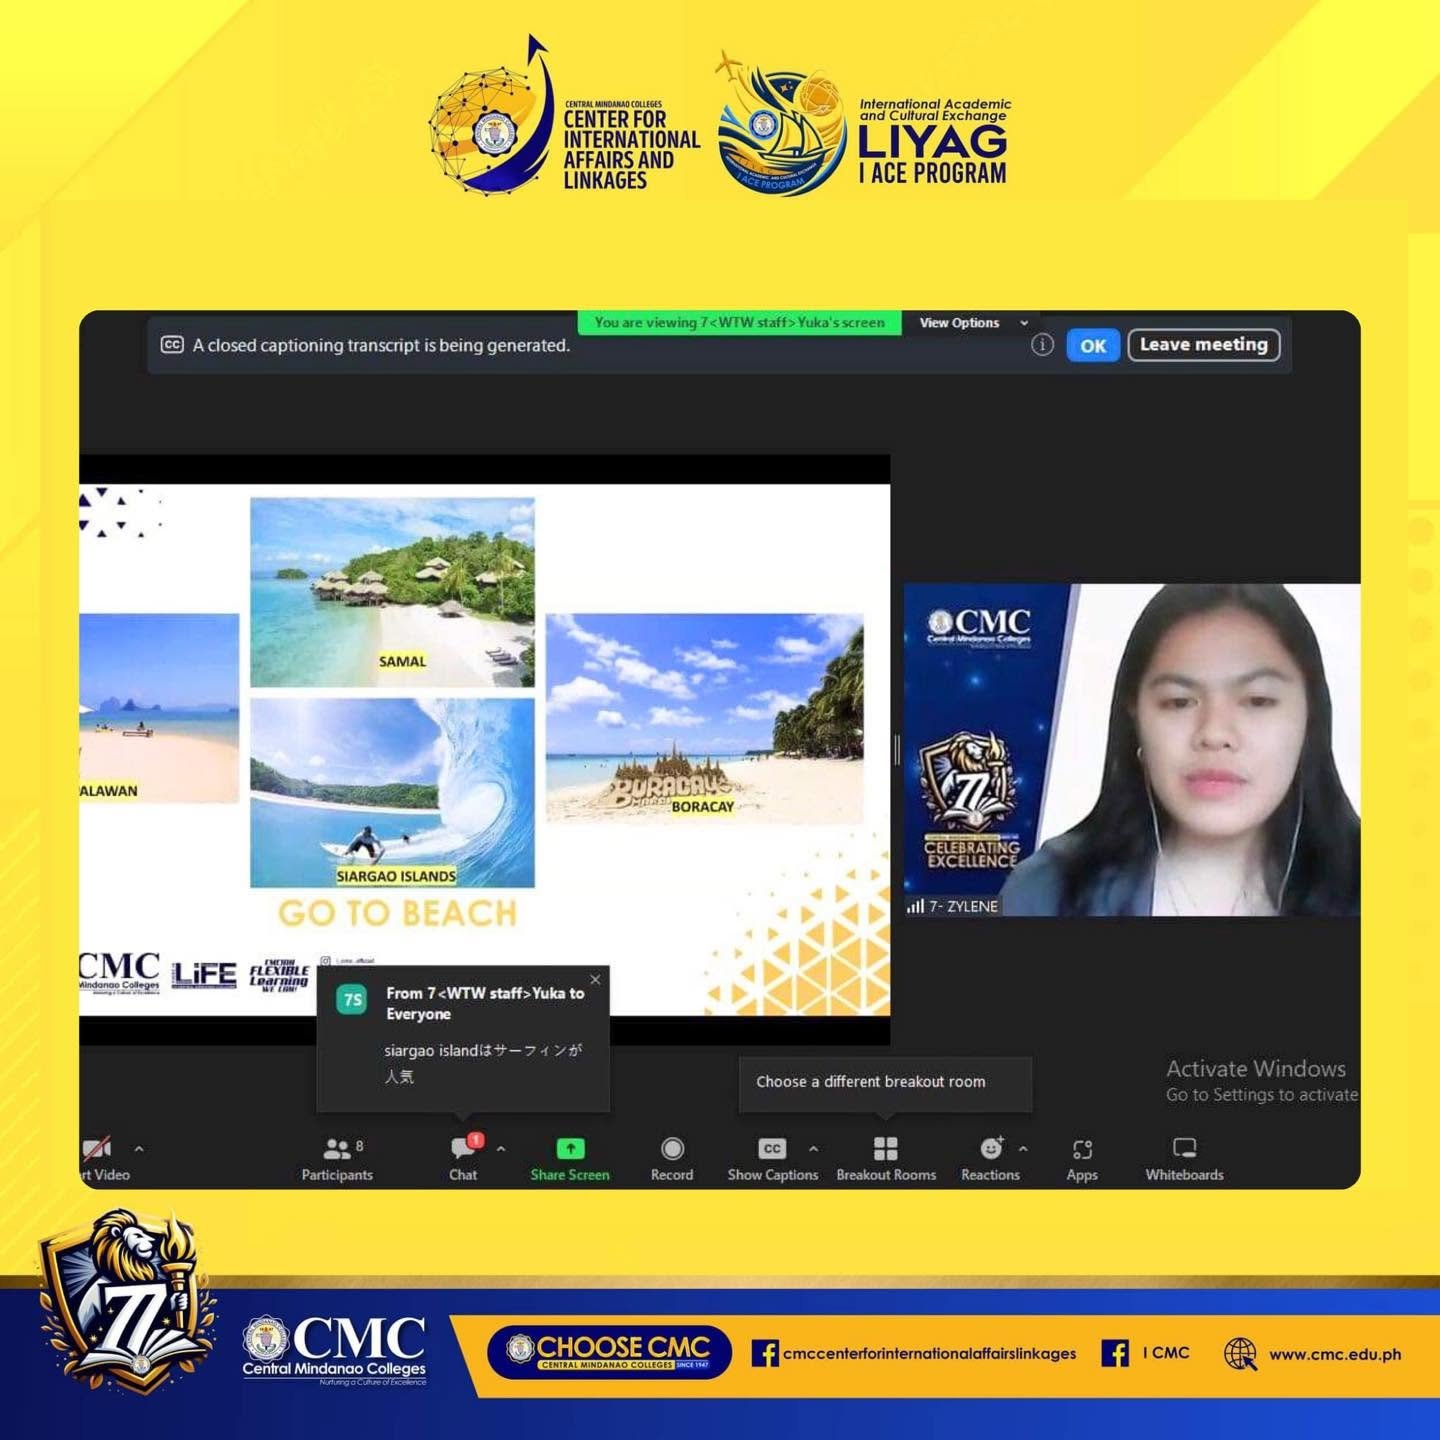Expand the View Options dropdown
This screenshot has width=1440, height=1440.
click(x=974, y=323)
